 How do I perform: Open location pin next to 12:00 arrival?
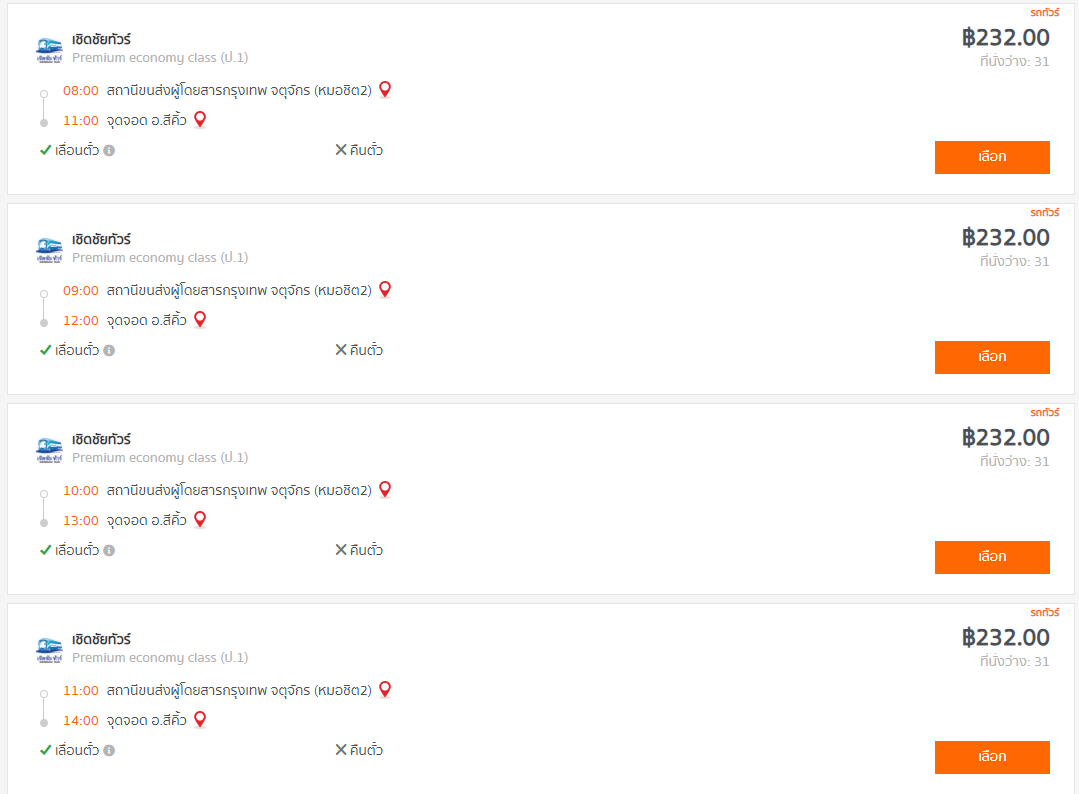(200, 320)
